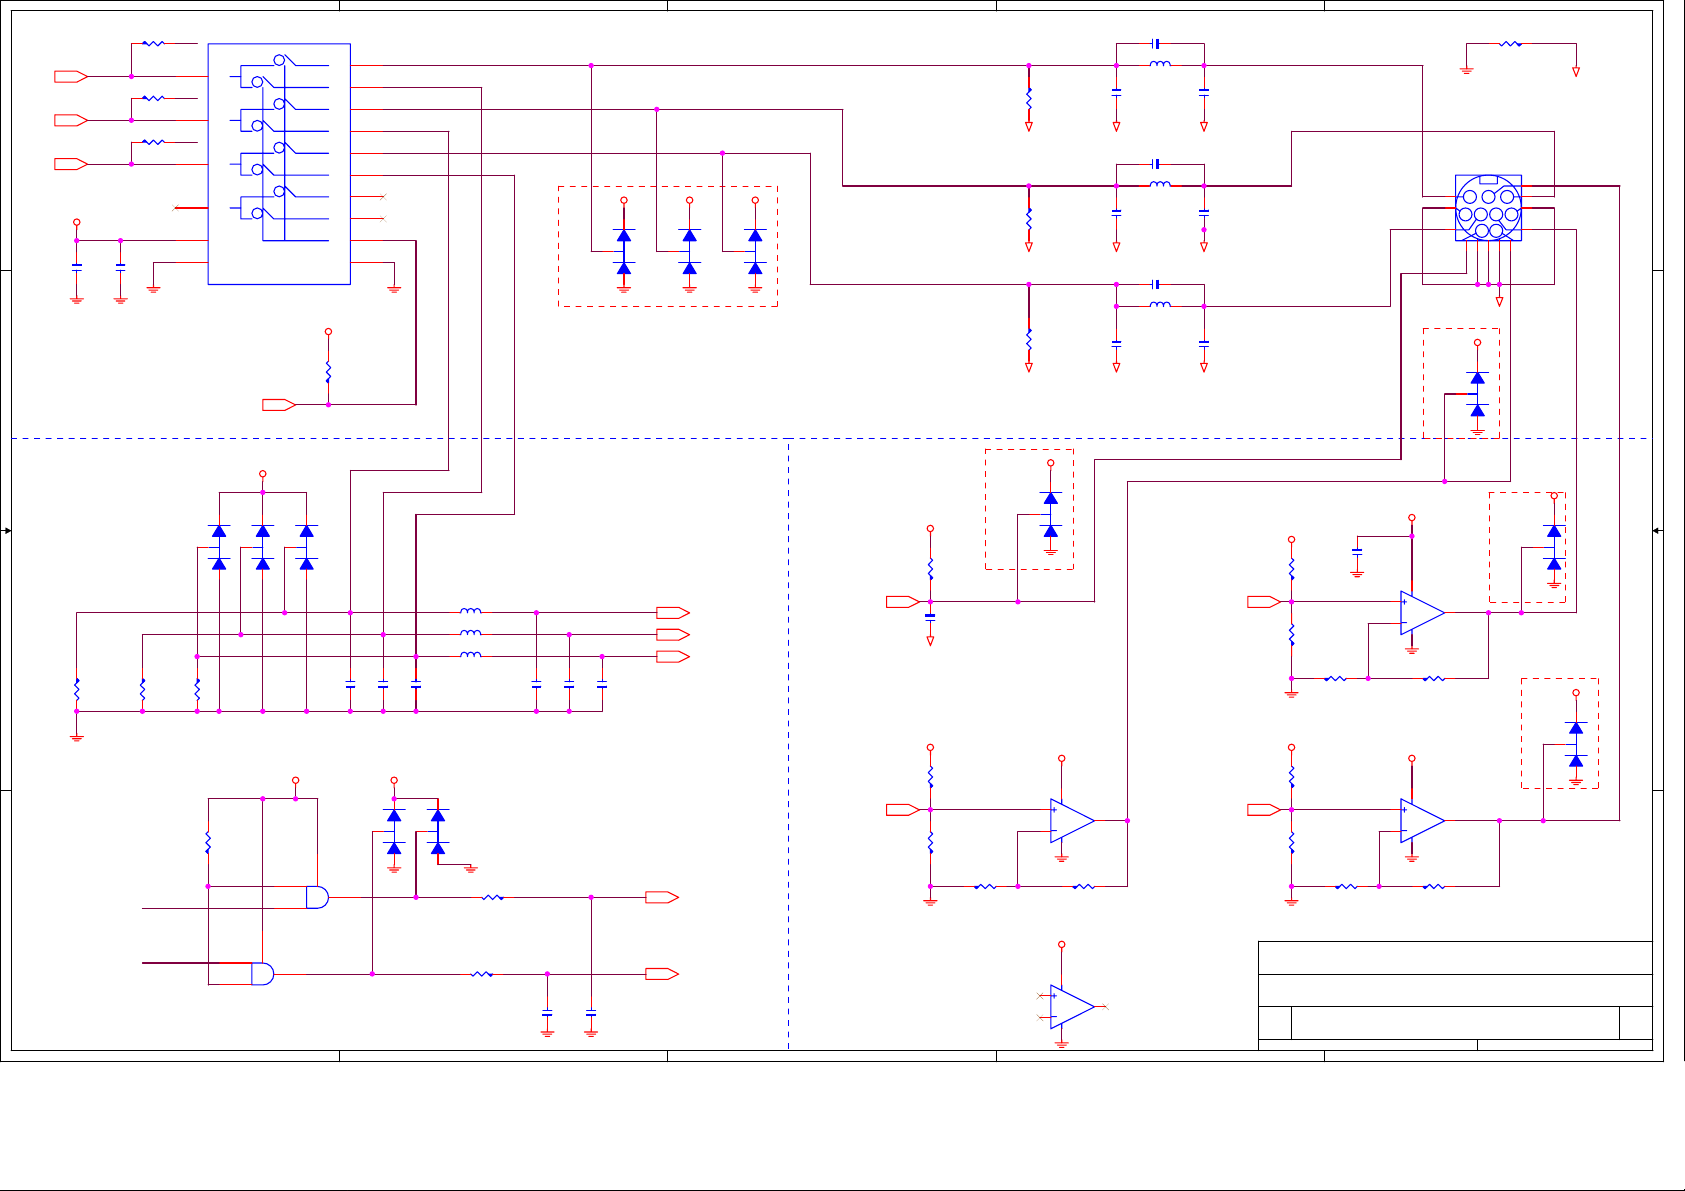Select pull-up resistor left of the AND gates
Viewport: 1685px width, 1191px height.
click(208, 843)
